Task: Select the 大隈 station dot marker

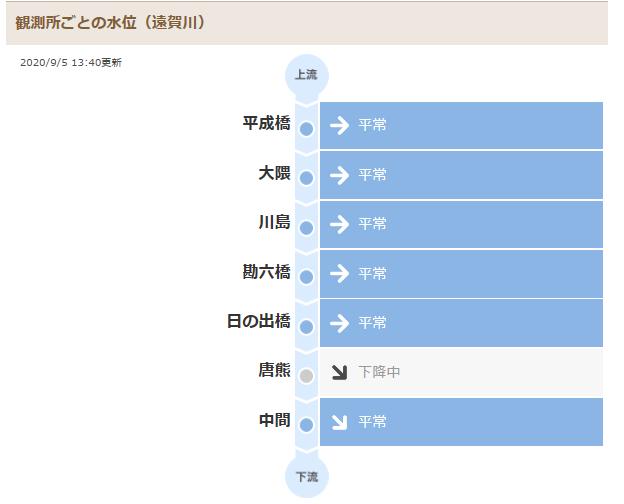Action: pos(306,178)
